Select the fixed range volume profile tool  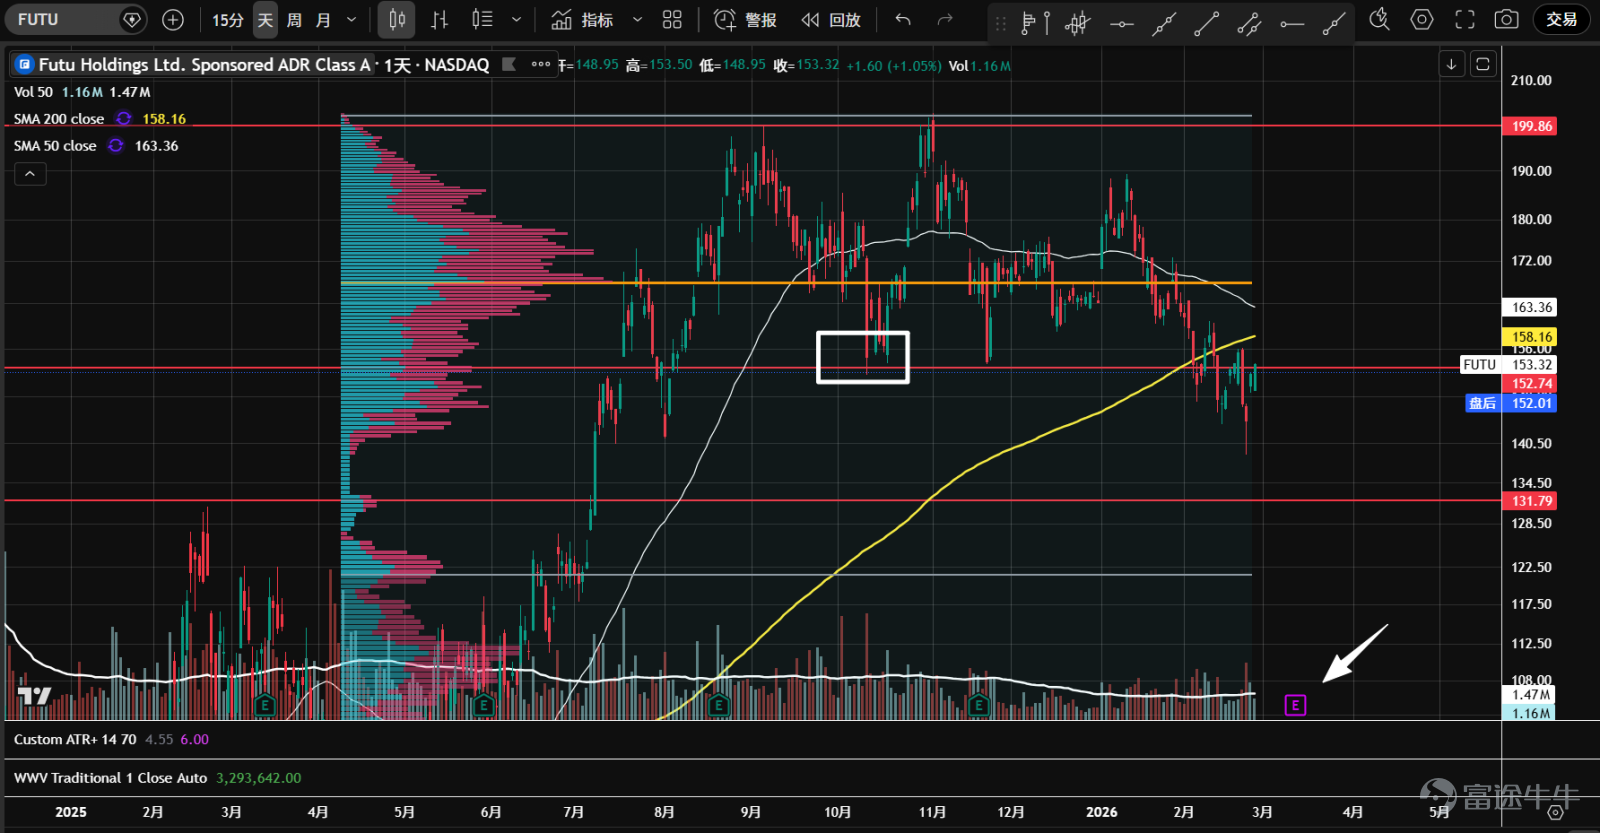click(1035, 22)
